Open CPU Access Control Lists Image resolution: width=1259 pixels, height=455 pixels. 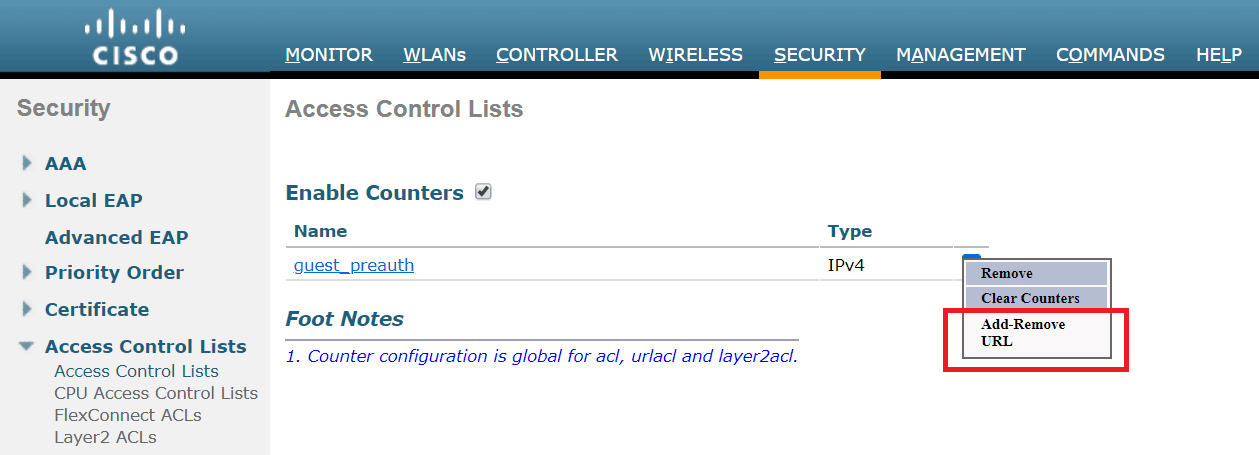156,393
